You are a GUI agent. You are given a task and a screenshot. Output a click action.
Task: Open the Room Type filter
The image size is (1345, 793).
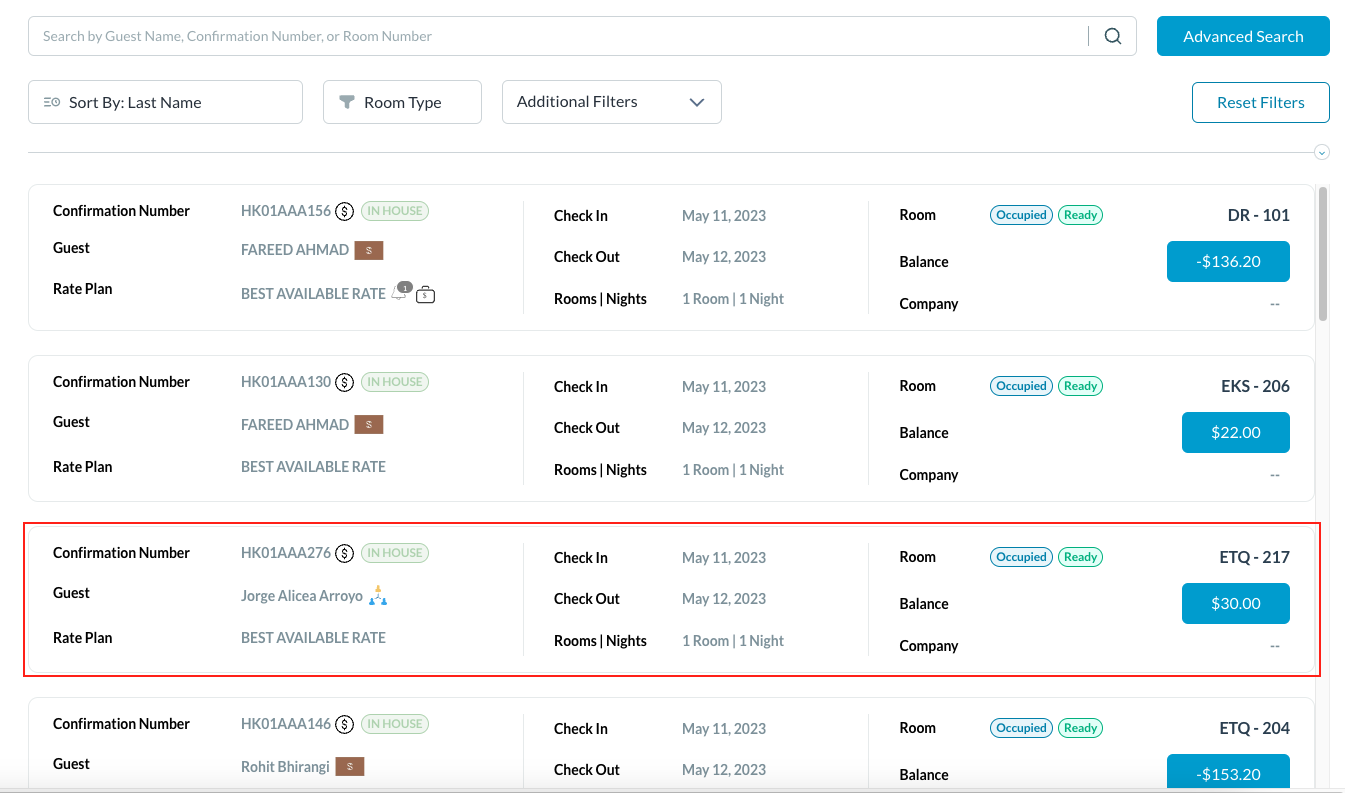pyautogui.click(x=402, y=102)
